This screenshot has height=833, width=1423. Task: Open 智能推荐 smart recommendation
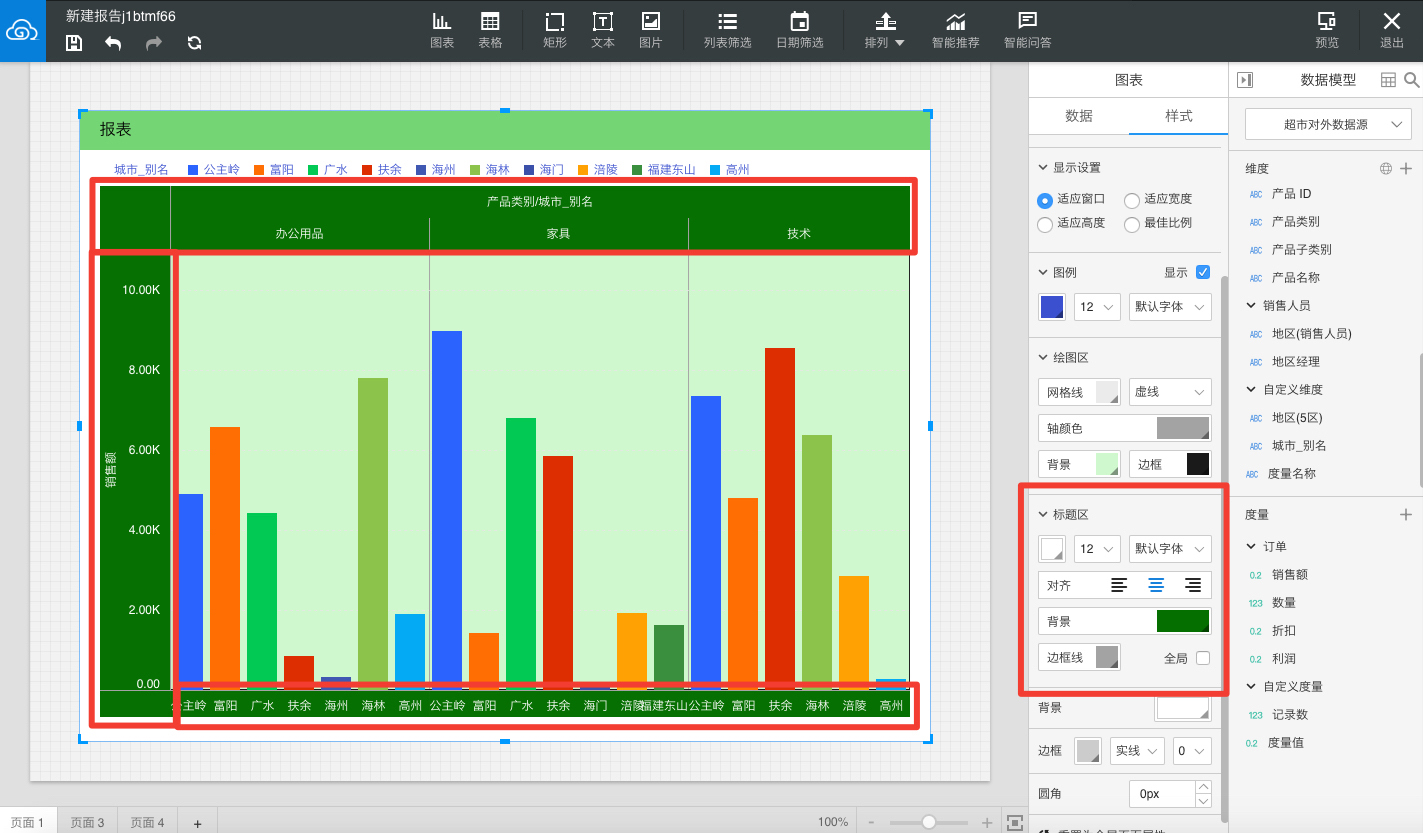tap(955, 30)
